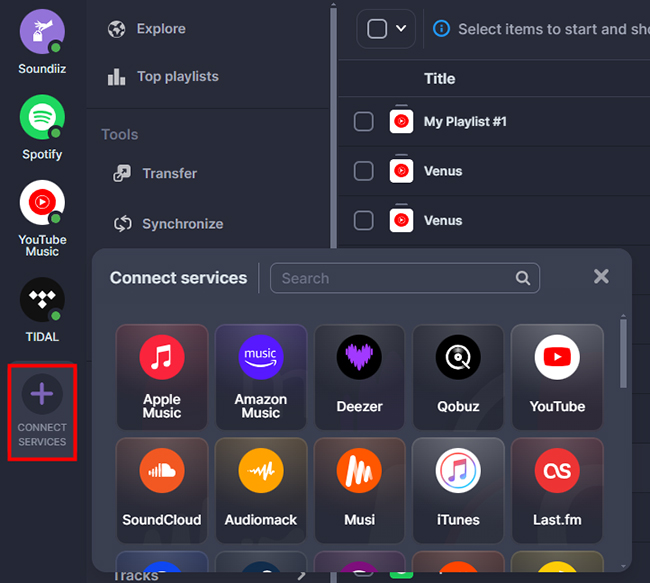The image size is (650, 583).
Task: Connect Audiomack service
Action: [x=261, y=490]
